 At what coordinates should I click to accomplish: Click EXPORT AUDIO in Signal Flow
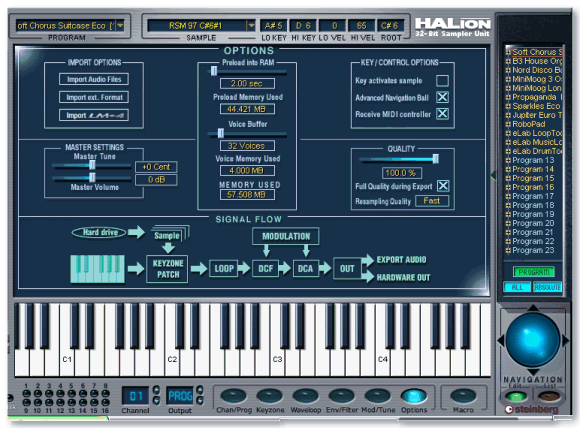pyautogui.click(x=401, y=260)
